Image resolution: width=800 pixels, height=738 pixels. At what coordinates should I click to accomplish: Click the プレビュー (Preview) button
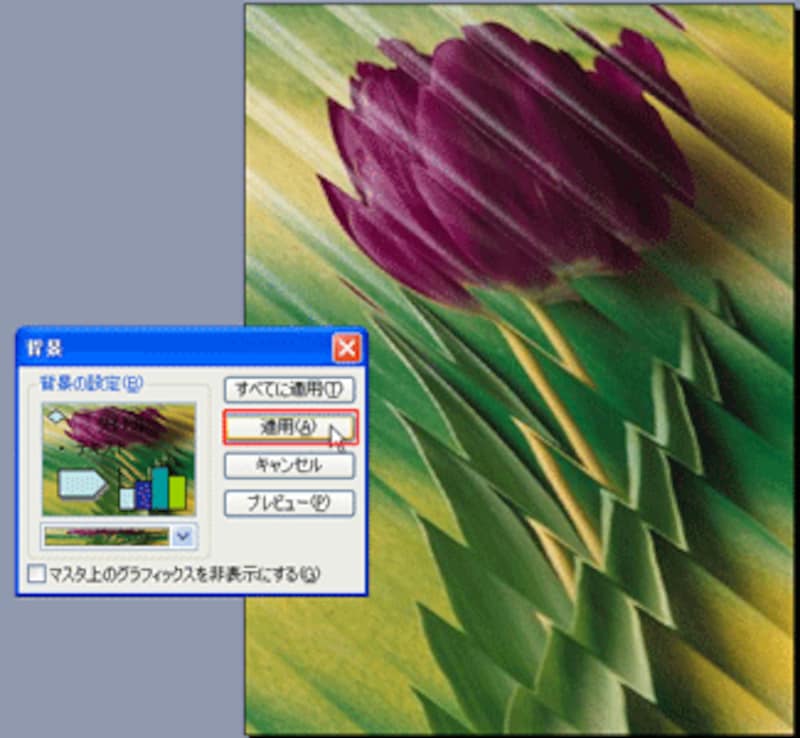click(x=289, y=503)
